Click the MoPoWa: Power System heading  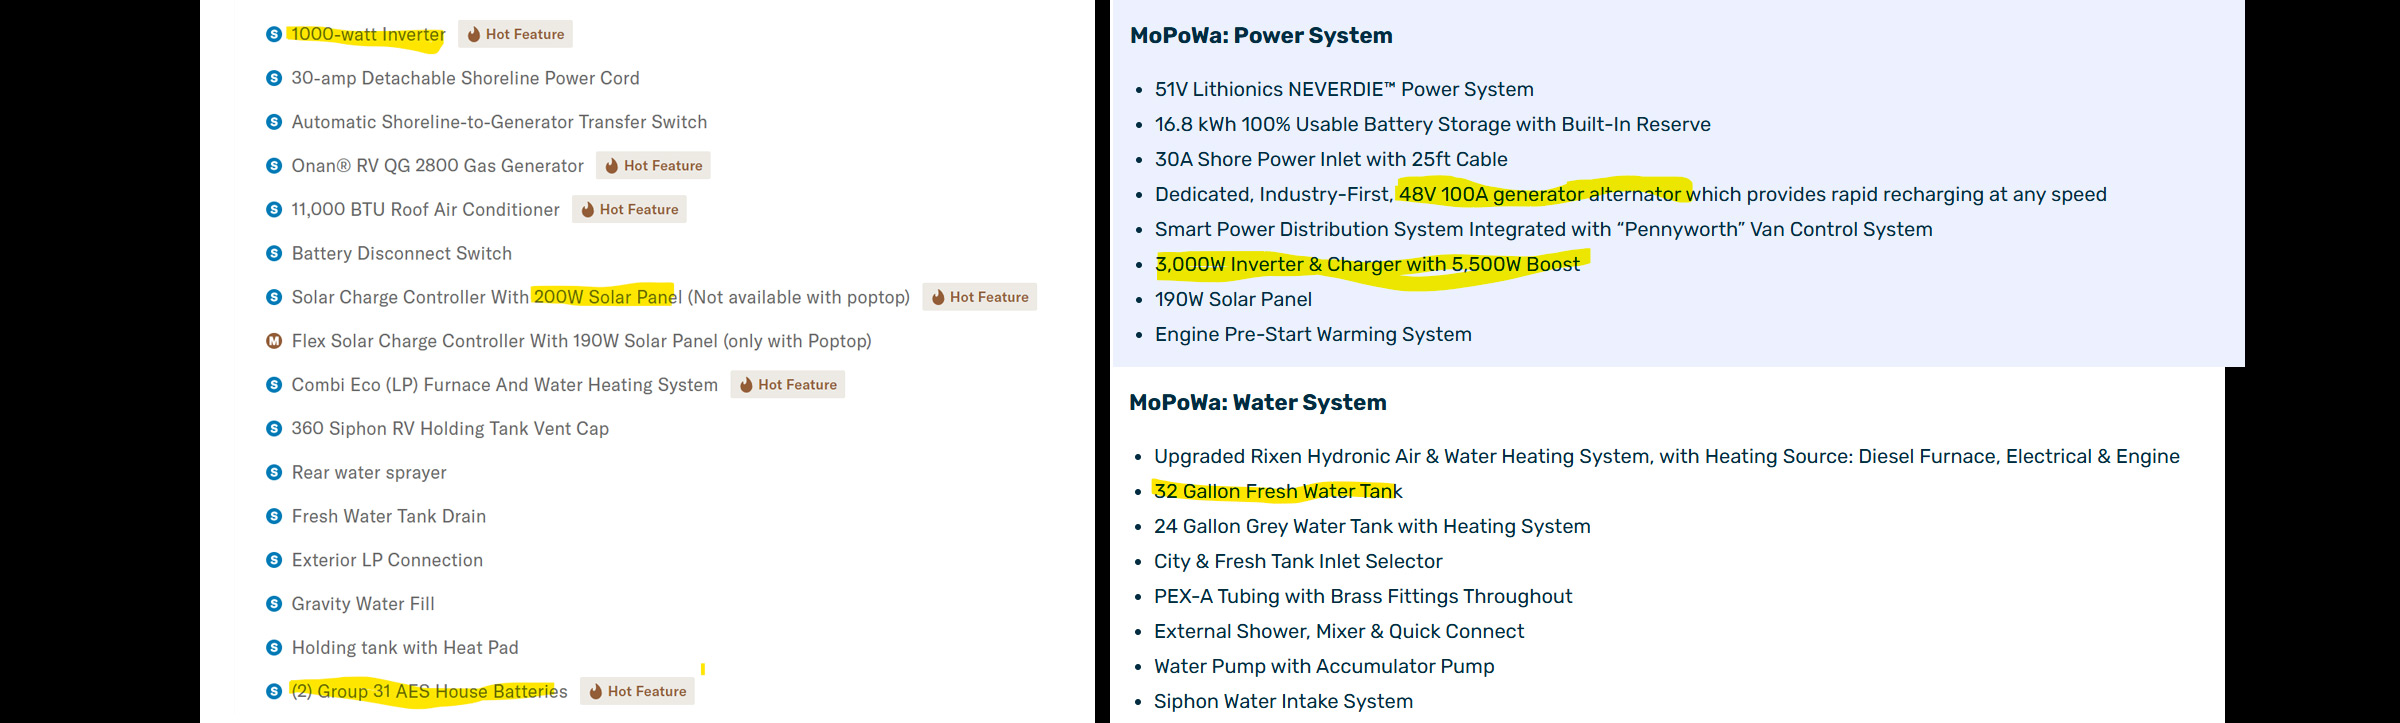(1261, 35)
